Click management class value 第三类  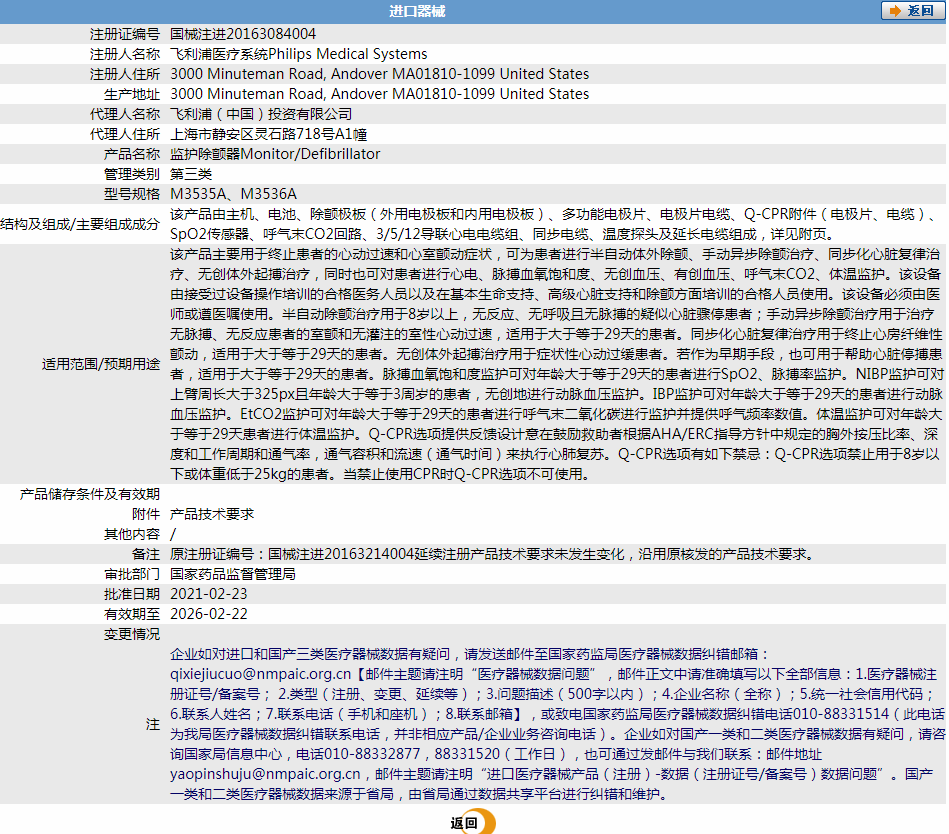click(x=191, y=174)
